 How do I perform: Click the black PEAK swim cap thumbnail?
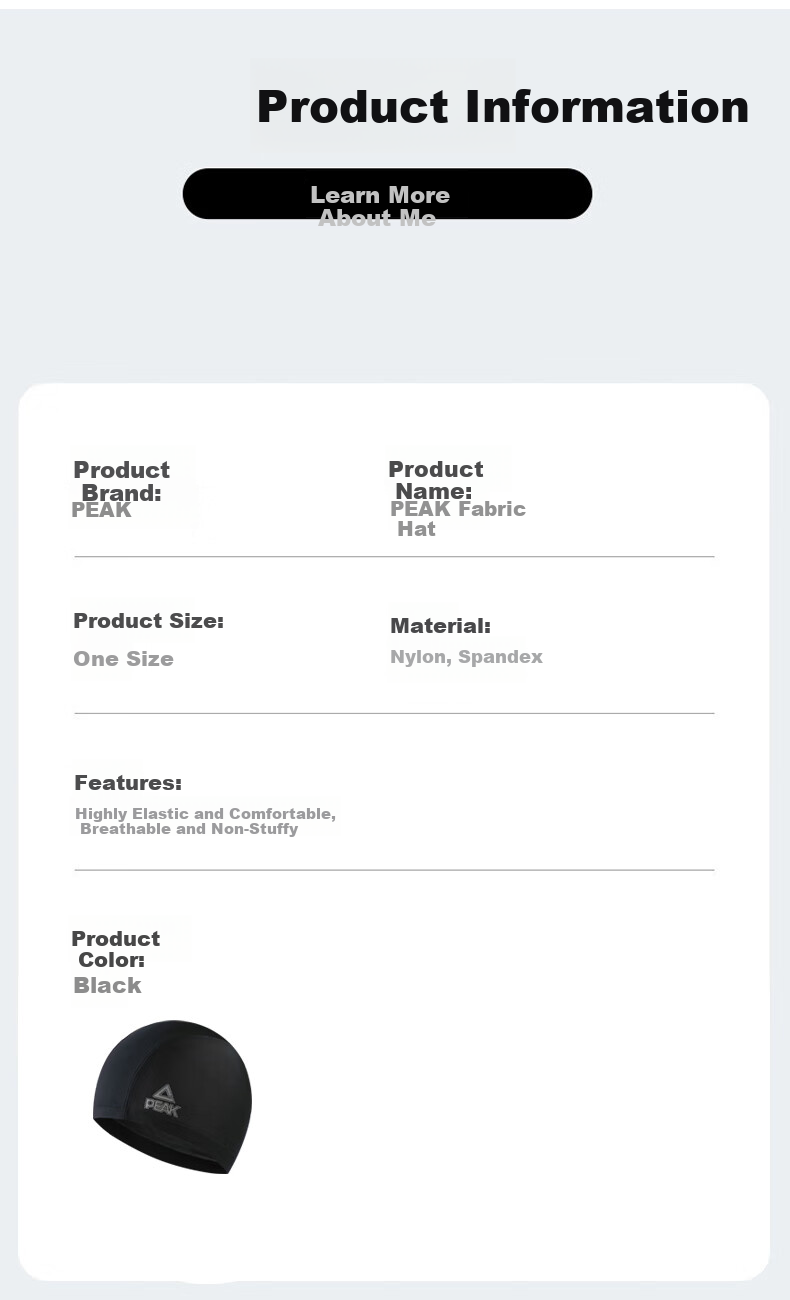172,1096
